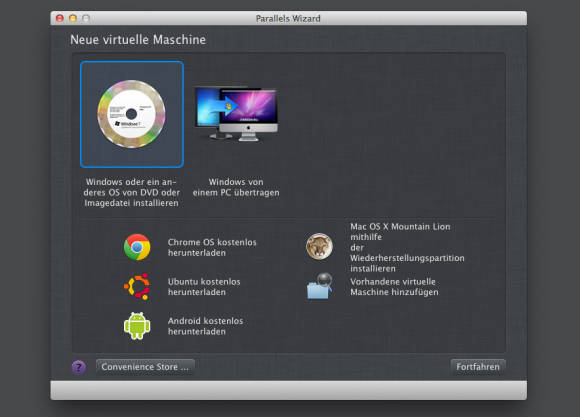Click 'Ubuntu kostenlos herunterladen' text
This screenshot has height=417, width=580.
pyautogui.click(x=204, y=287)
